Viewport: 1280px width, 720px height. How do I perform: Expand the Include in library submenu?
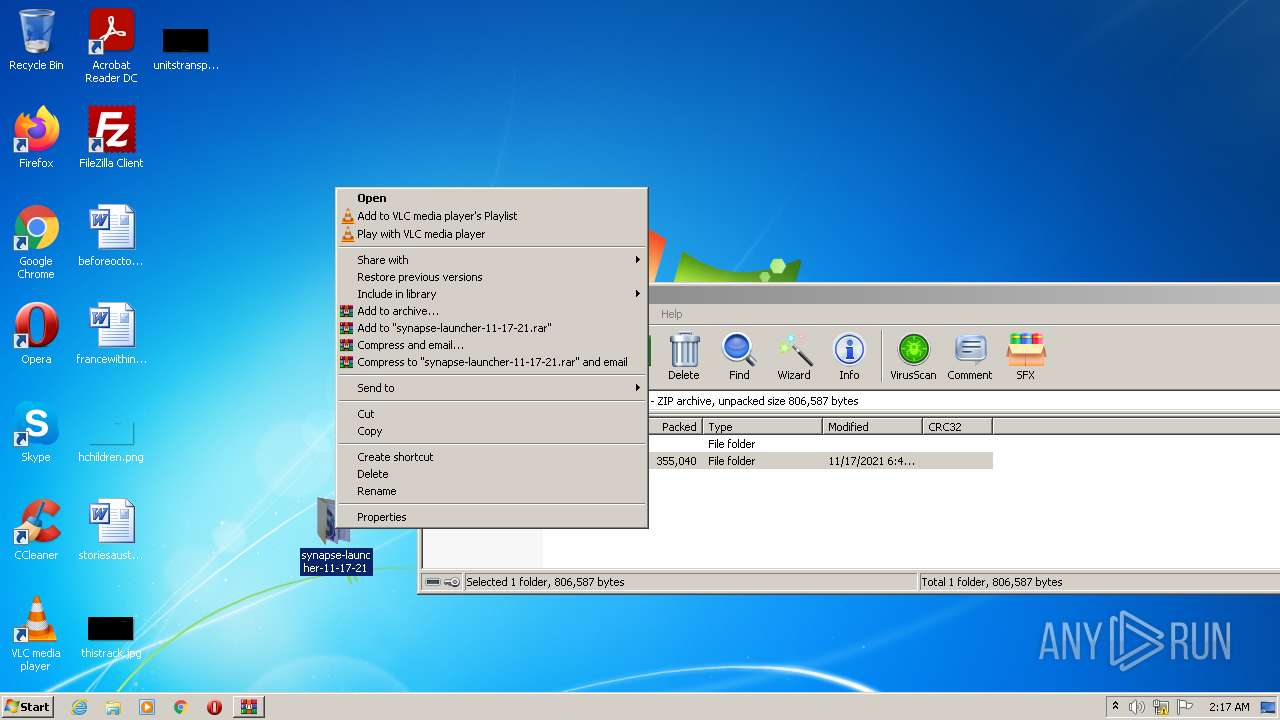[x=492, y=294]
